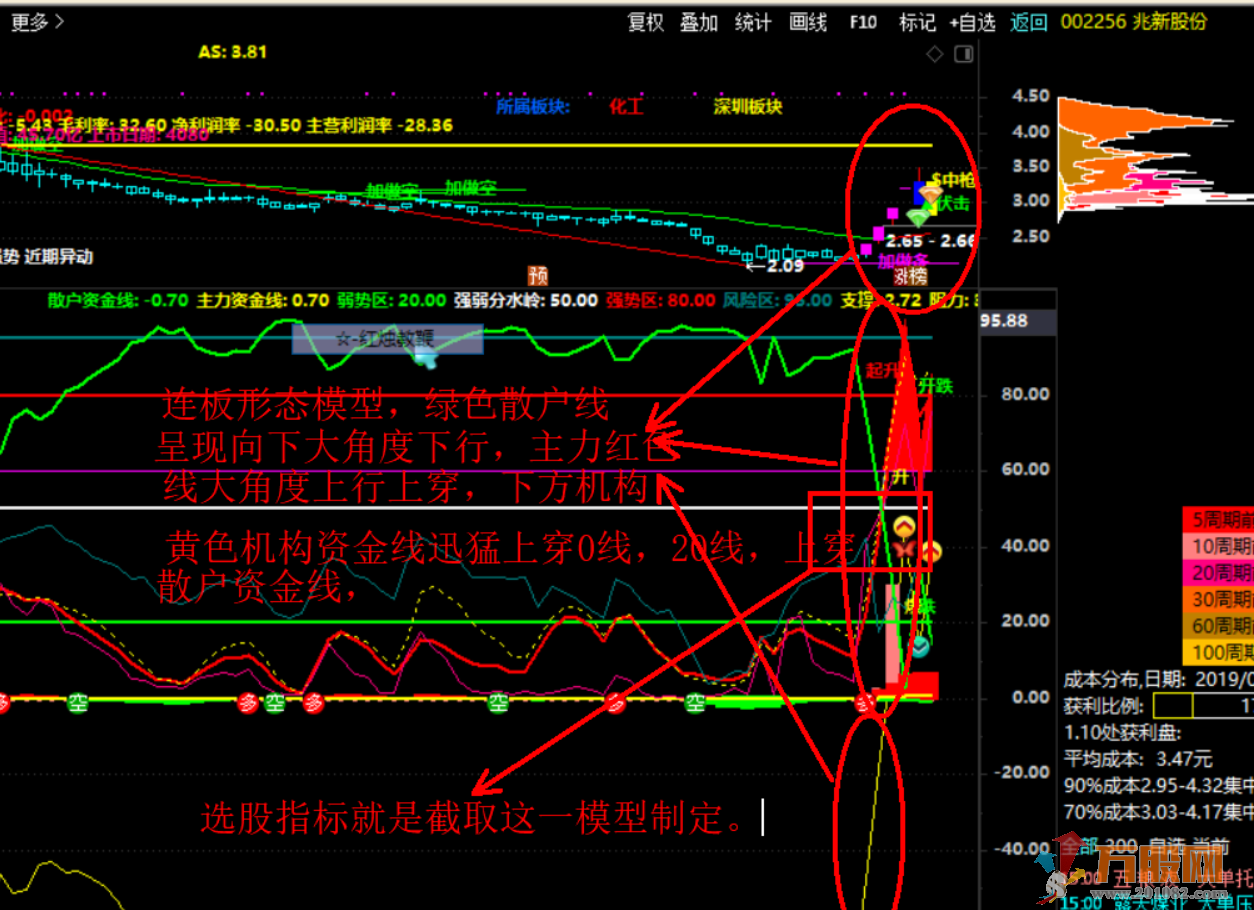This screenshot has width=1254, height=910.
Task: Click the ☆-红烛戴翼 indicator label box
Action: 387,338
